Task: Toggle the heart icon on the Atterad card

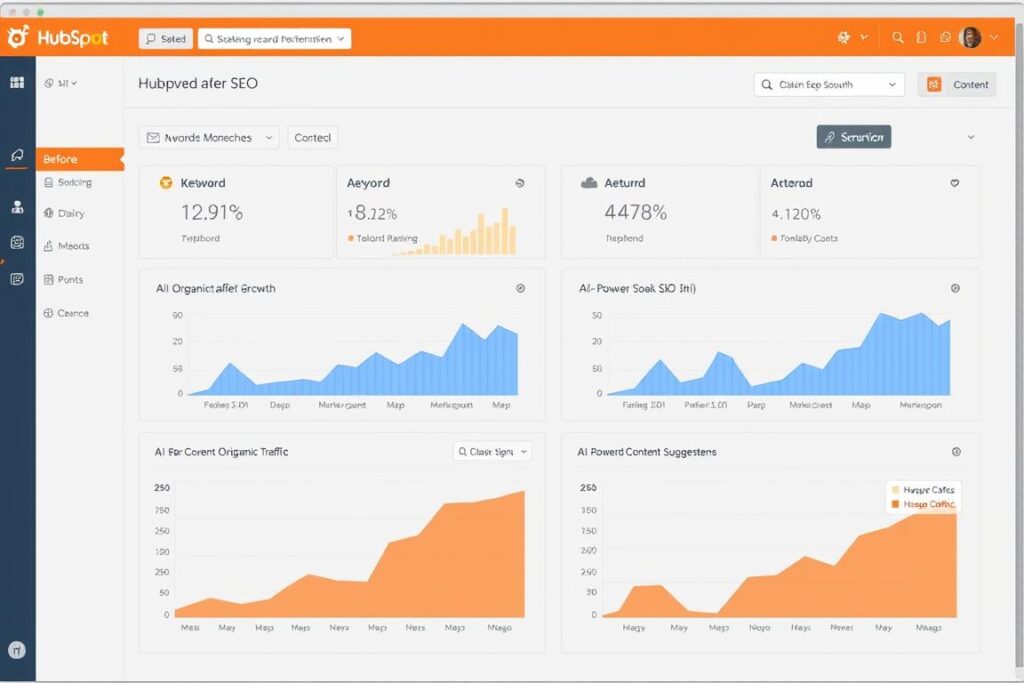Action: [955, 182]
